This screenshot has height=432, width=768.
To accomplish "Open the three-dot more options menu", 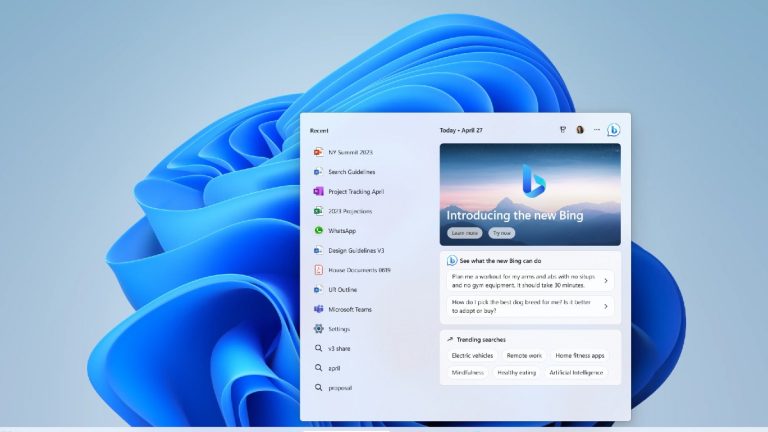I will click(x=597, y=130).
